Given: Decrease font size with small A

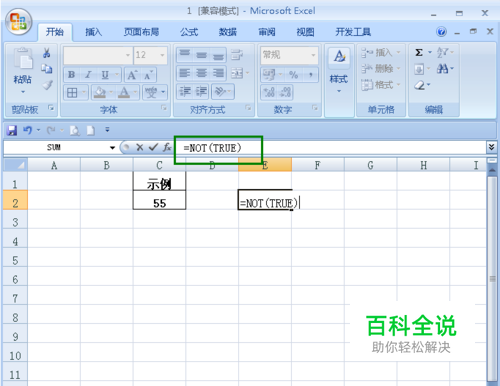Looking at the screenshot, I should click(x=148, y=75).
